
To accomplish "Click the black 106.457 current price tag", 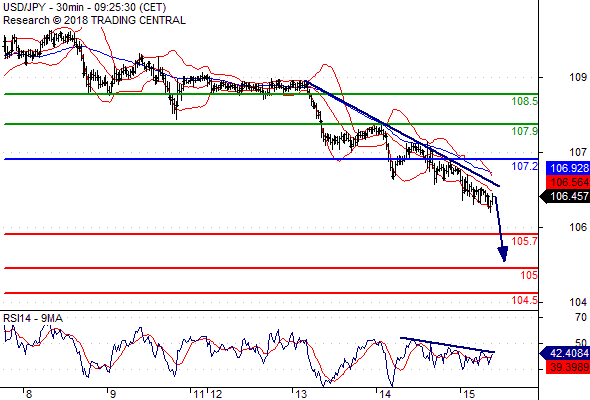I will click(564, 196).
